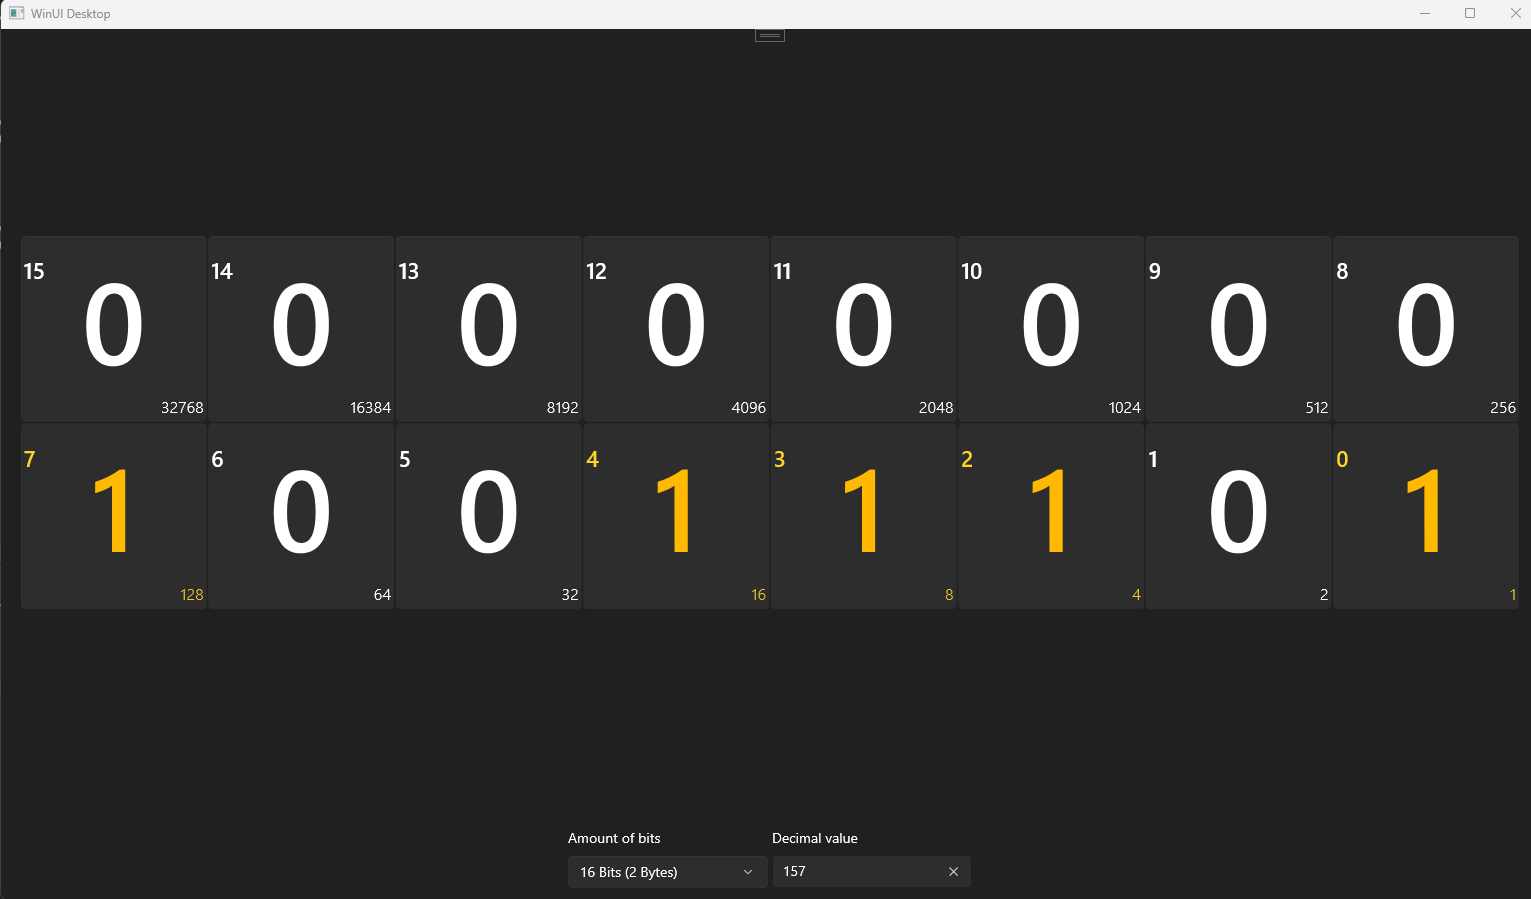The width and height of the screenshot is (1531, 899).
Task: Turn off bit 4 tile worth 16
Action: pos(676,516)
